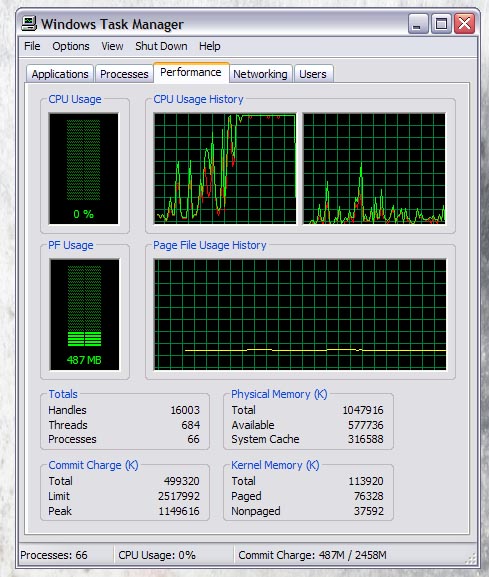Click the first CPU Usage History graph
489x577 pixels.
pos(225,169)
